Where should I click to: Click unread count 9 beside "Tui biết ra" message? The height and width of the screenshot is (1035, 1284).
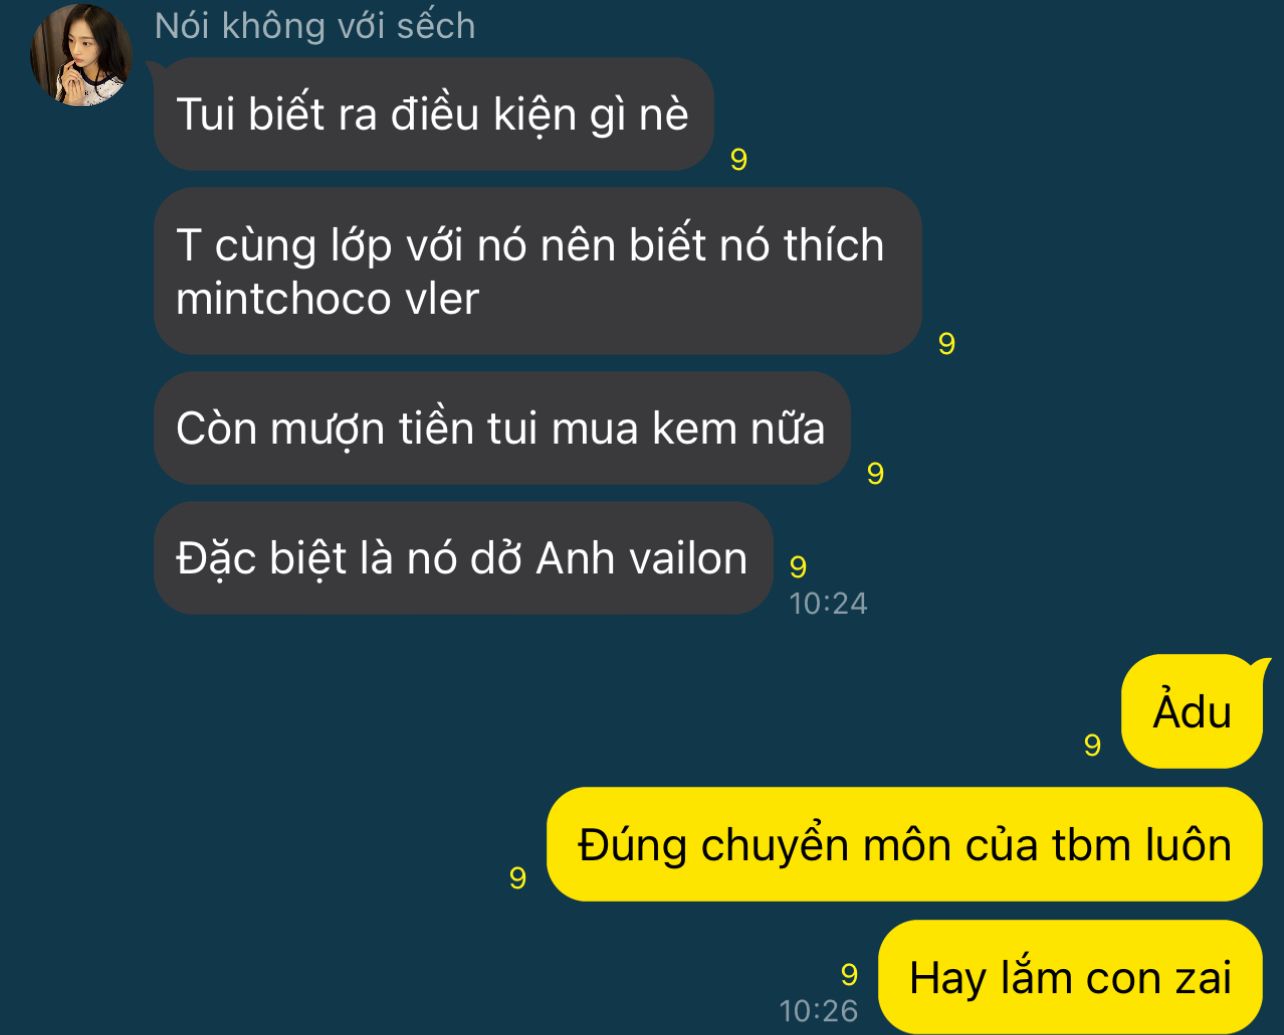pyautogui.click(x=739, y=160)
